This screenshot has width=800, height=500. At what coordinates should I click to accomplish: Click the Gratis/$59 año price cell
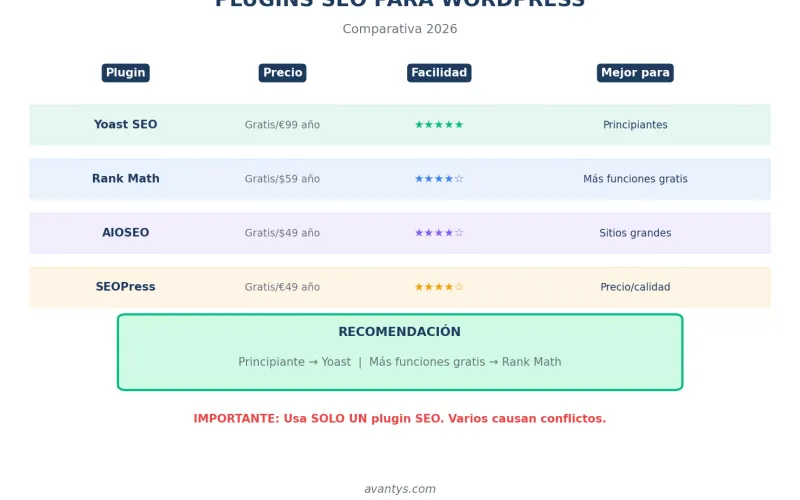(282, 179)
